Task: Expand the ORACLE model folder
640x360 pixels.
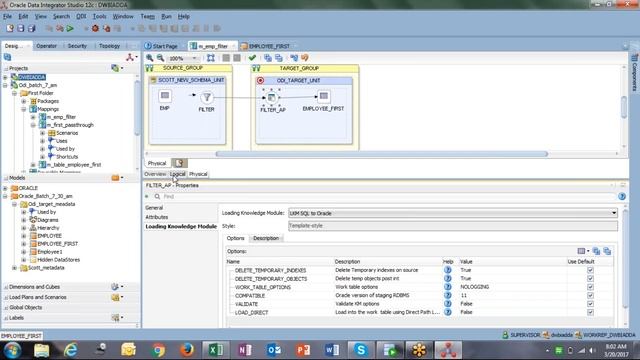Action: pos(5,188)
